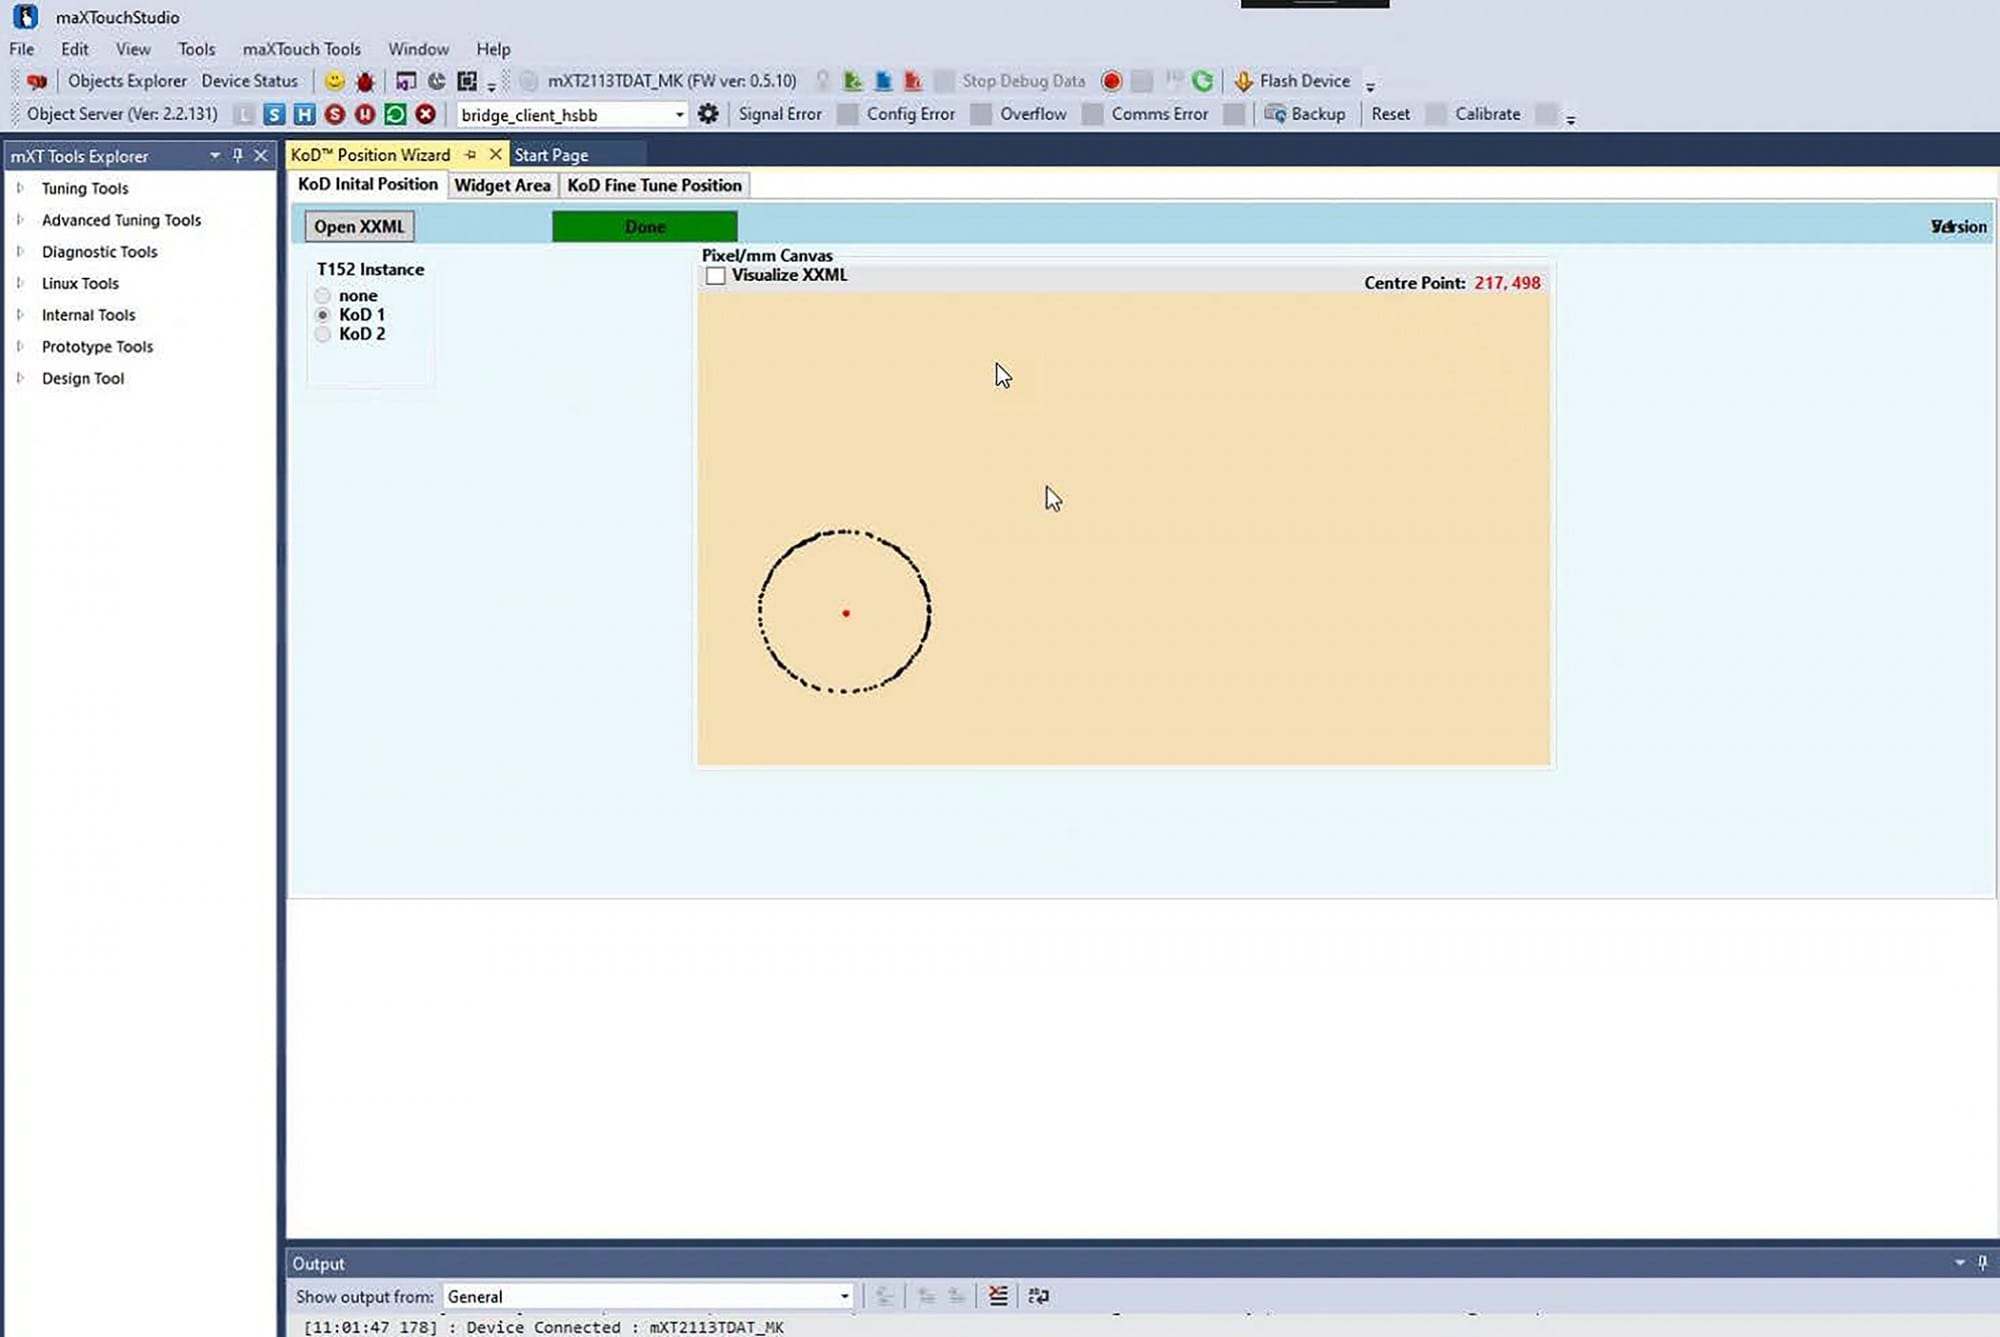Viewport: 2000px width, 1337px height.
Task: Pin the Output panel
Action: point(1982,1263)
